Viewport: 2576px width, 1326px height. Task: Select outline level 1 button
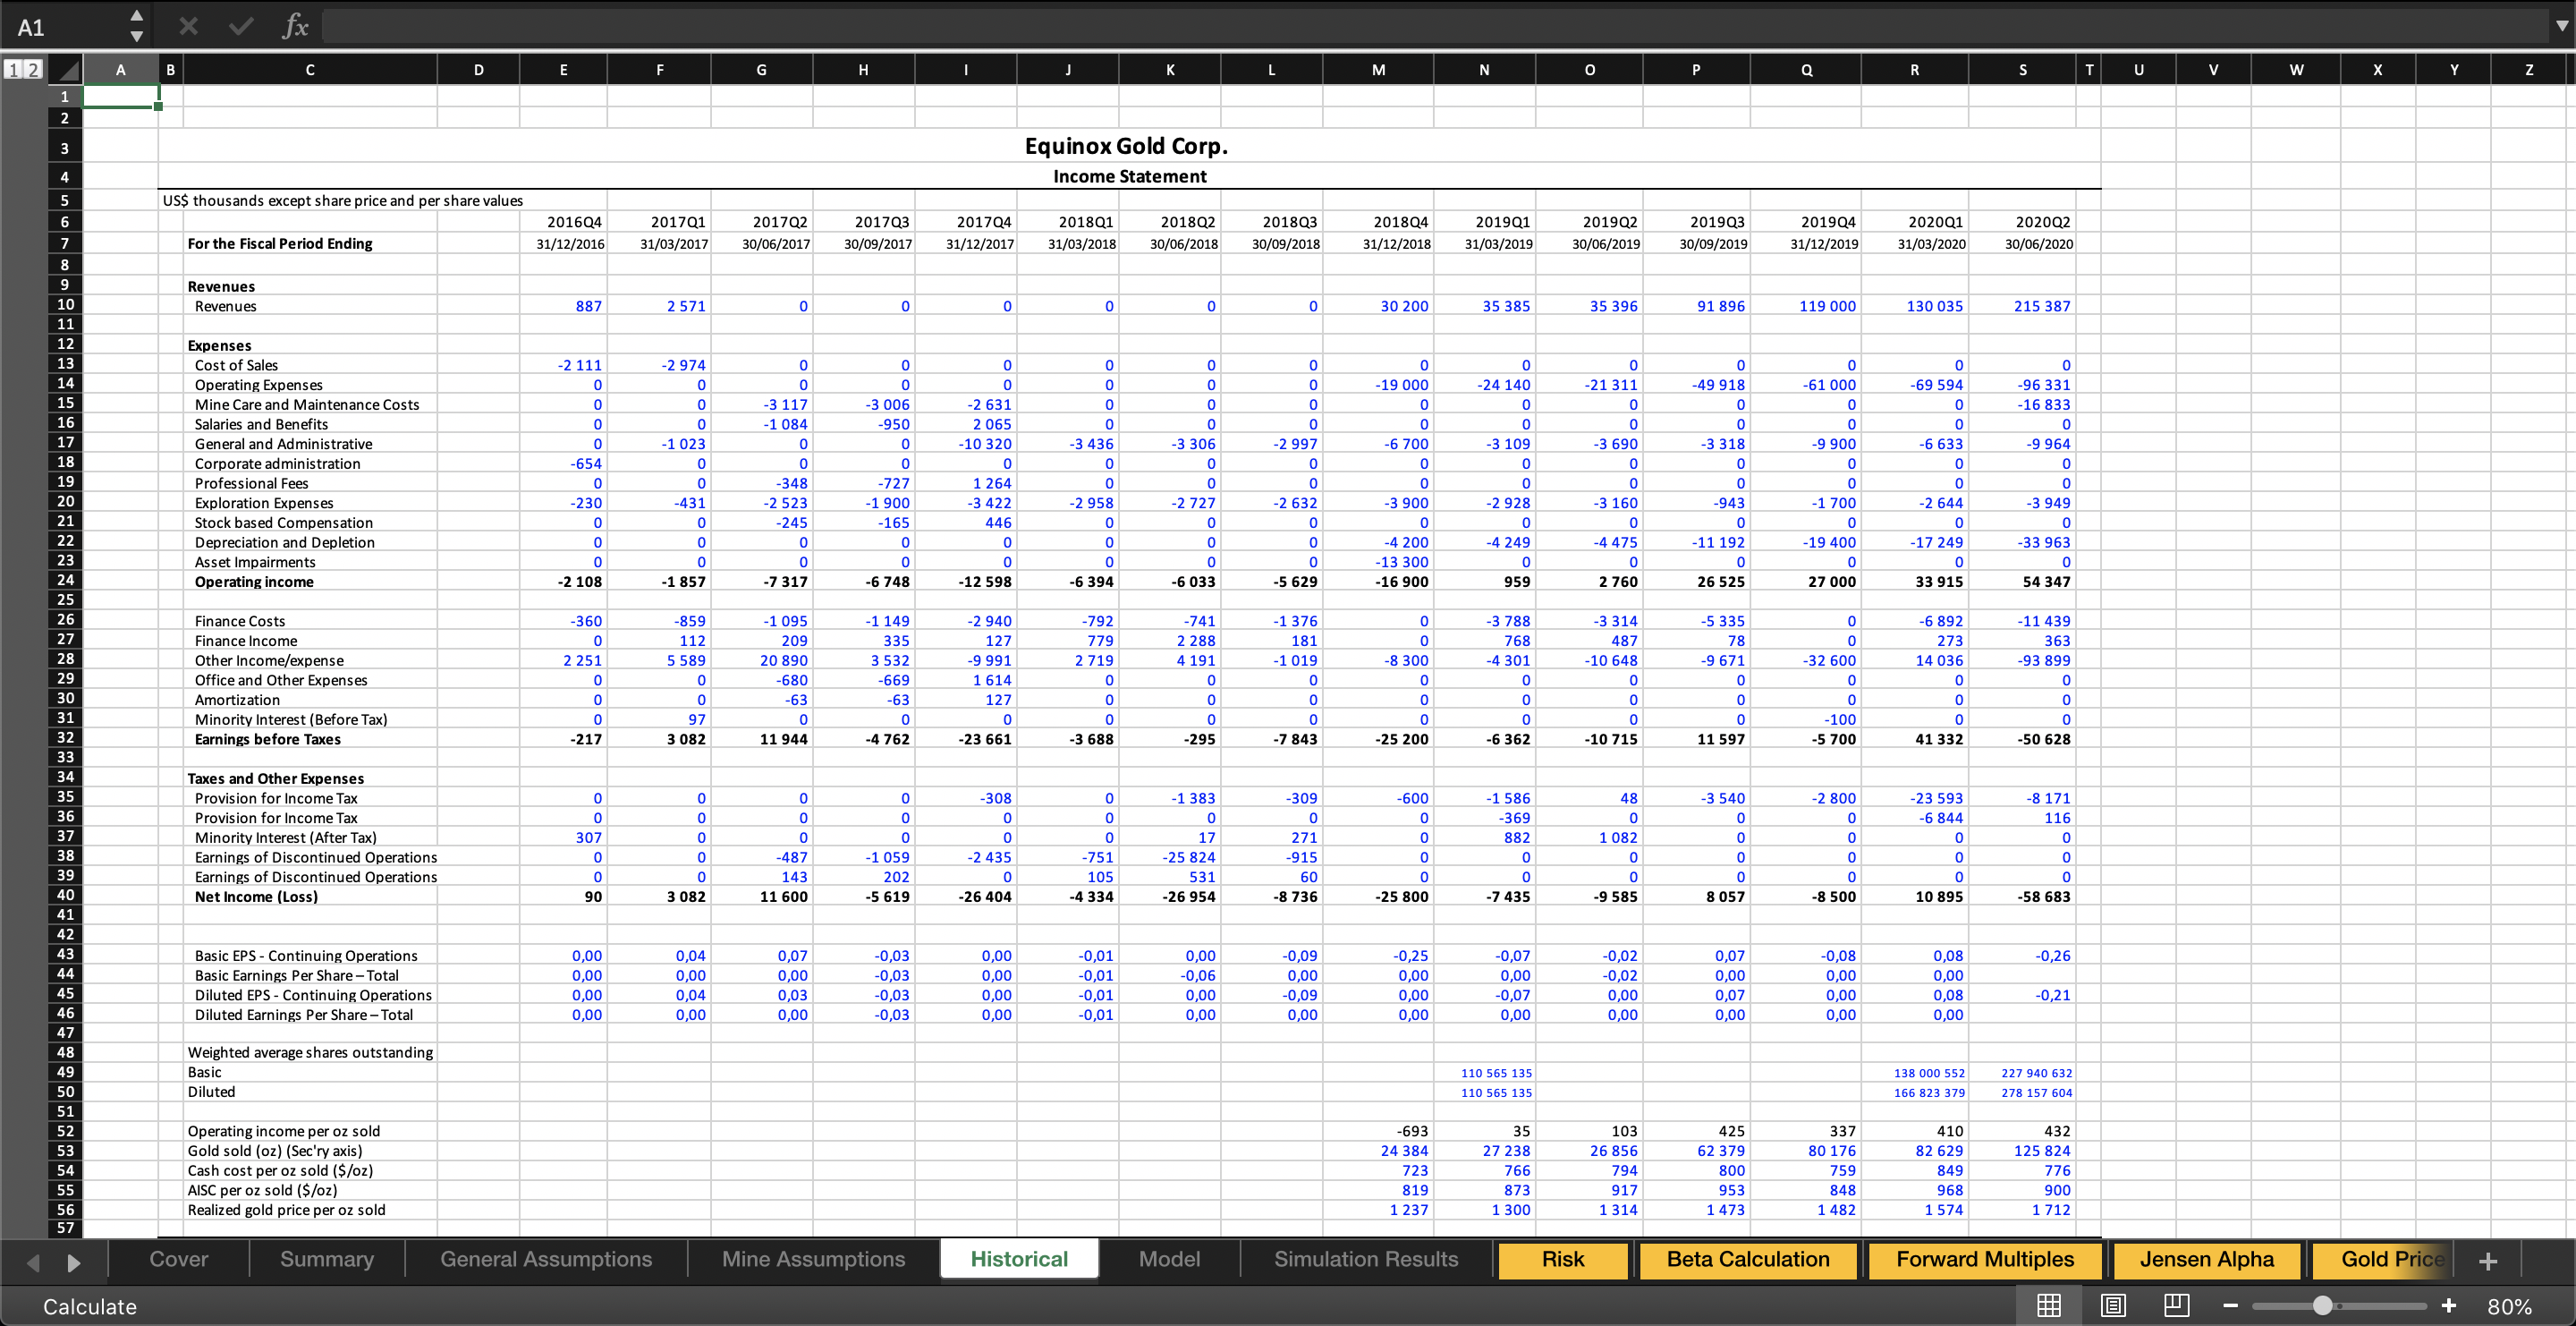click(13, 70)
